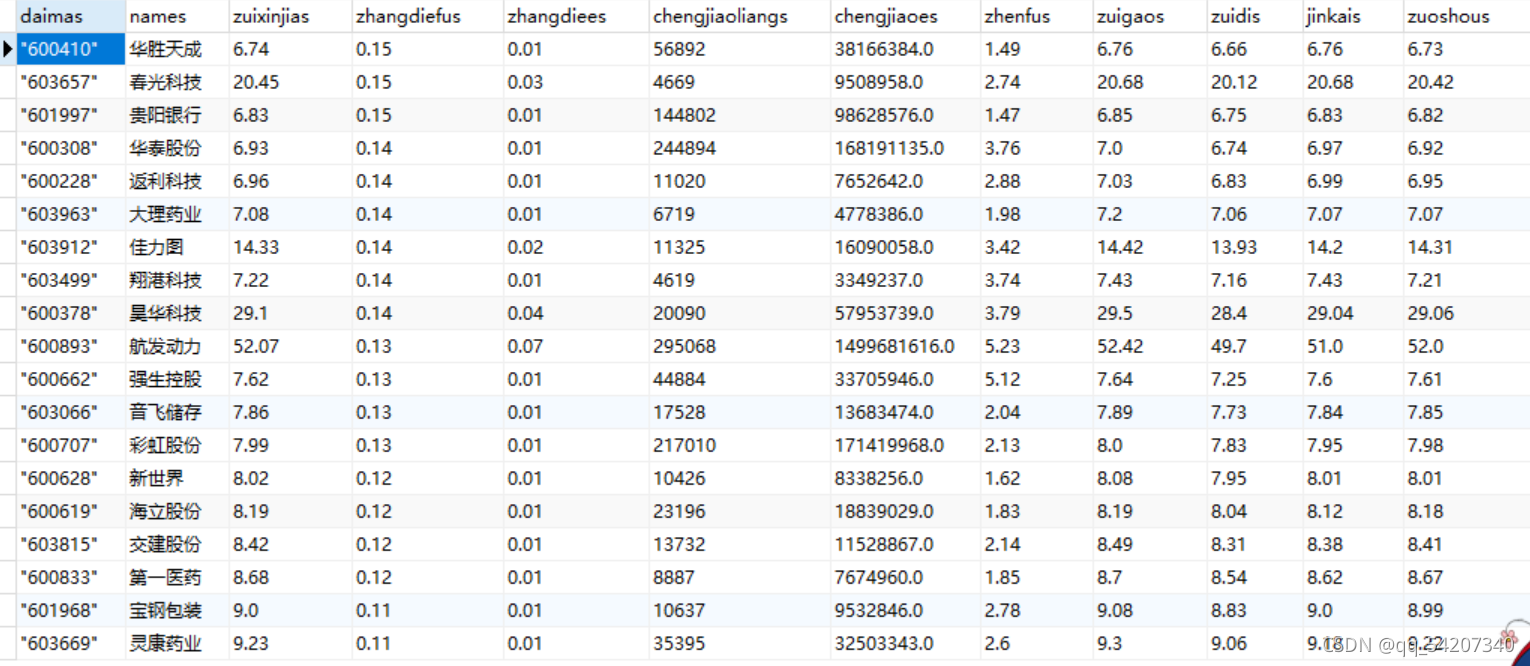Select code cell "600662"
Screen dimensions: 1530x666
71,379
